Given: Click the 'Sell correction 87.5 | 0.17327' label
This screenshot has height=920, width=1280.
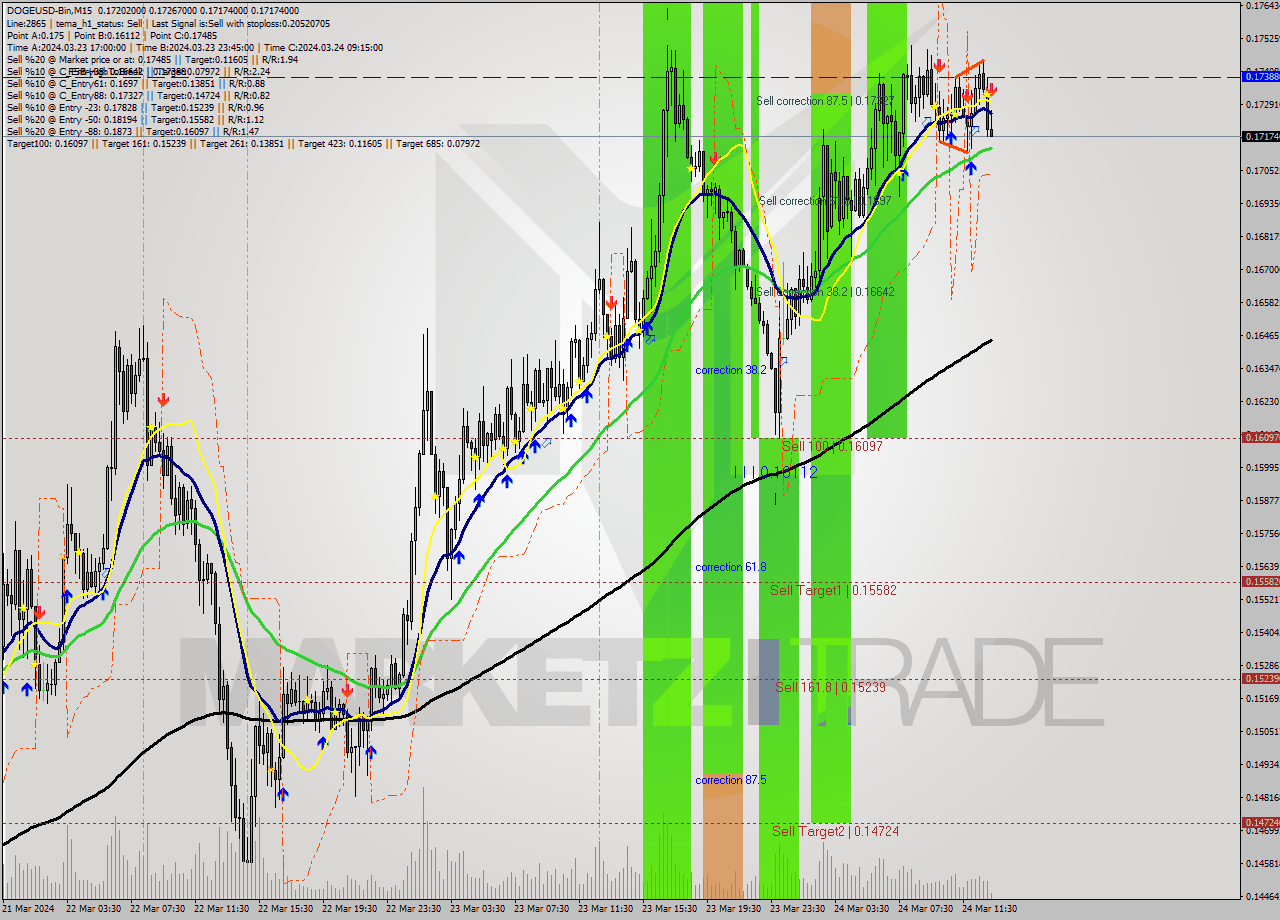Looking at the screenshot, I should pyautogui.click(x=825, y=101).
